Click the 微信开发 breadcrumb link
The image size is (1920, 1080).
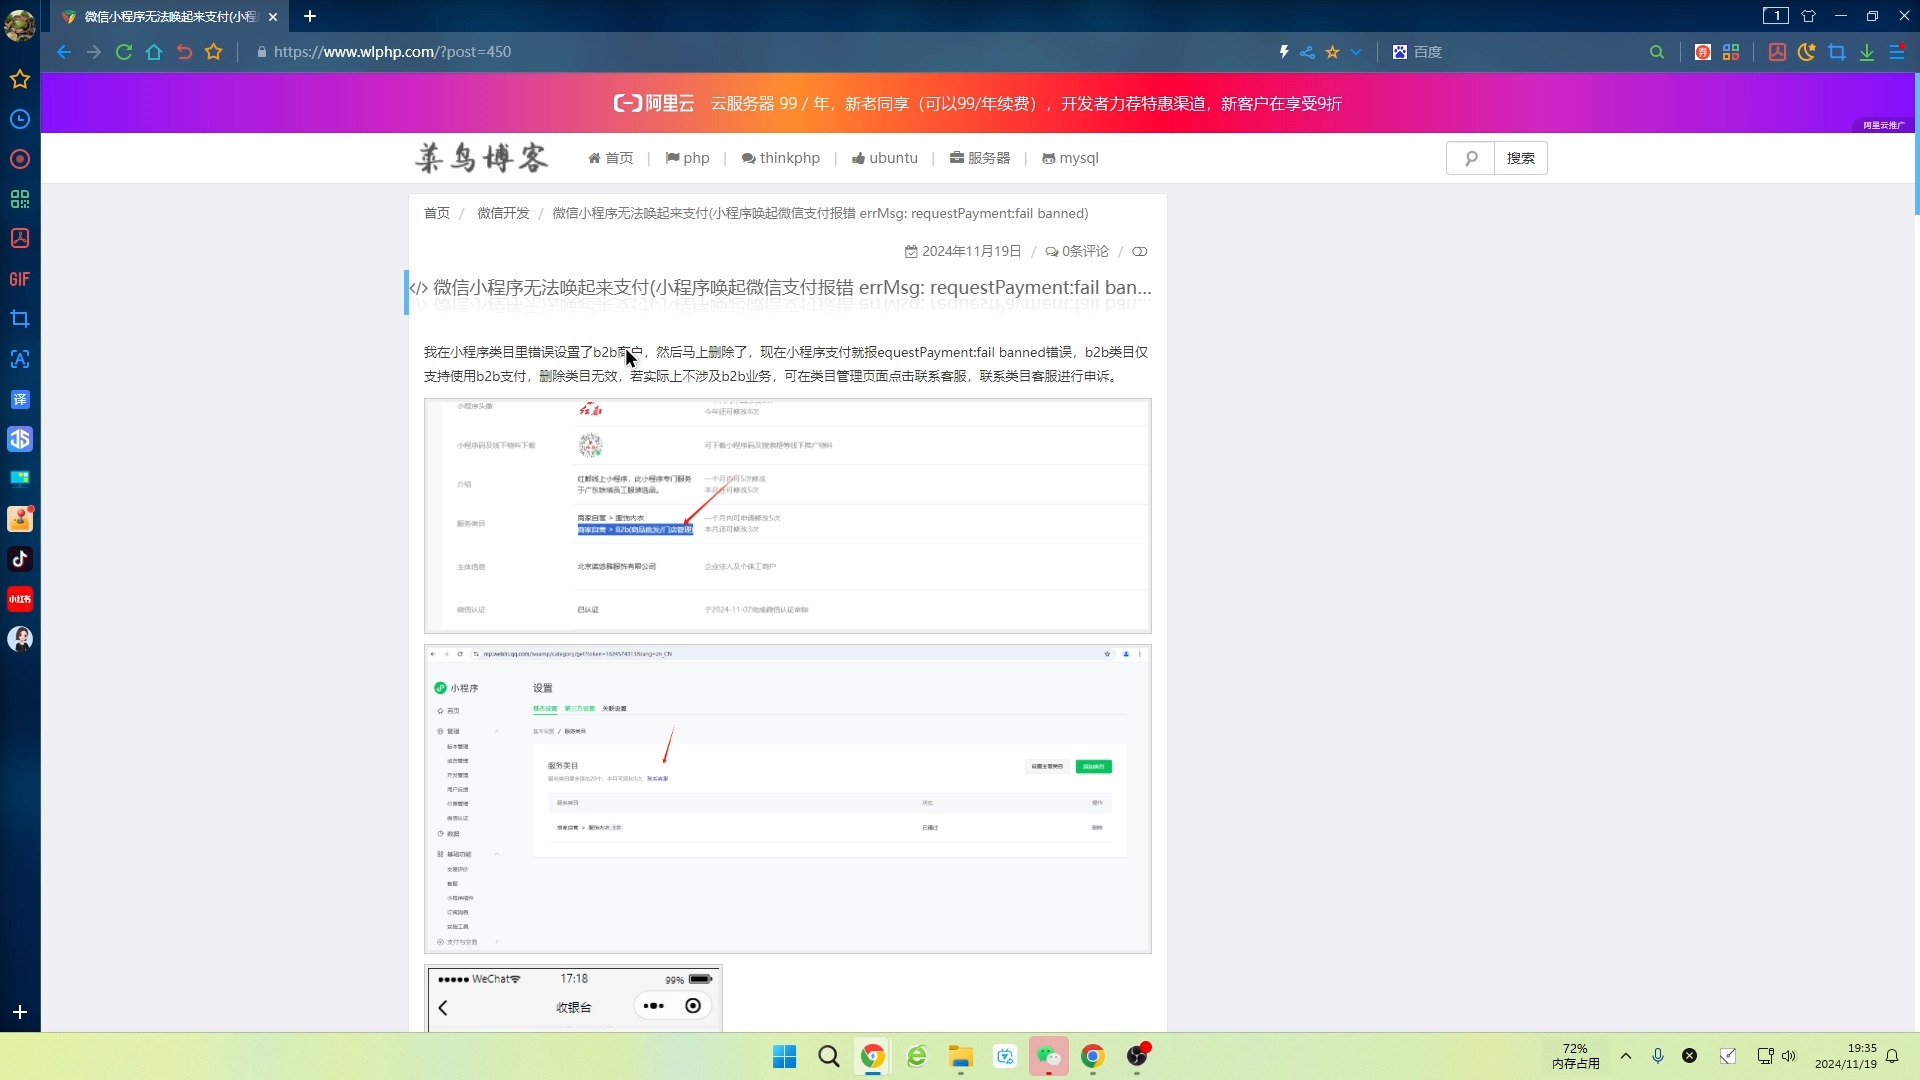tap(503, 213)
